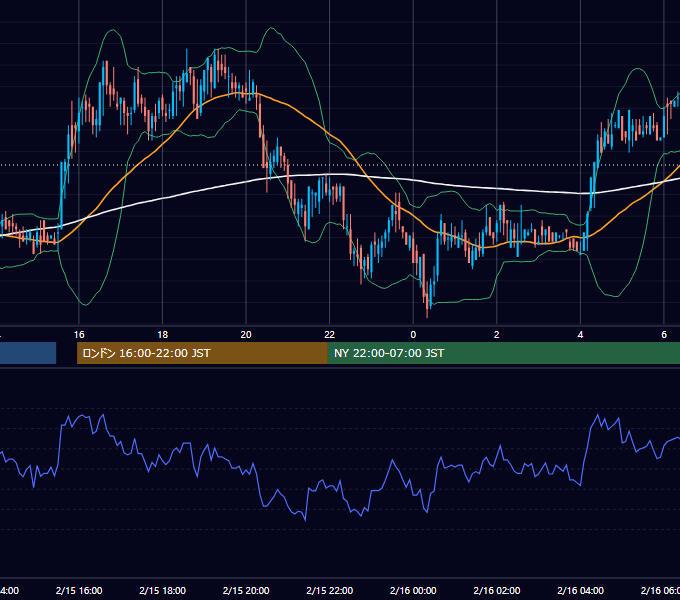This screenshot has width=680, height=600.
Task: Click the NY 22:00-07:00 JST session bar
Action: click(x=503, y=353)
